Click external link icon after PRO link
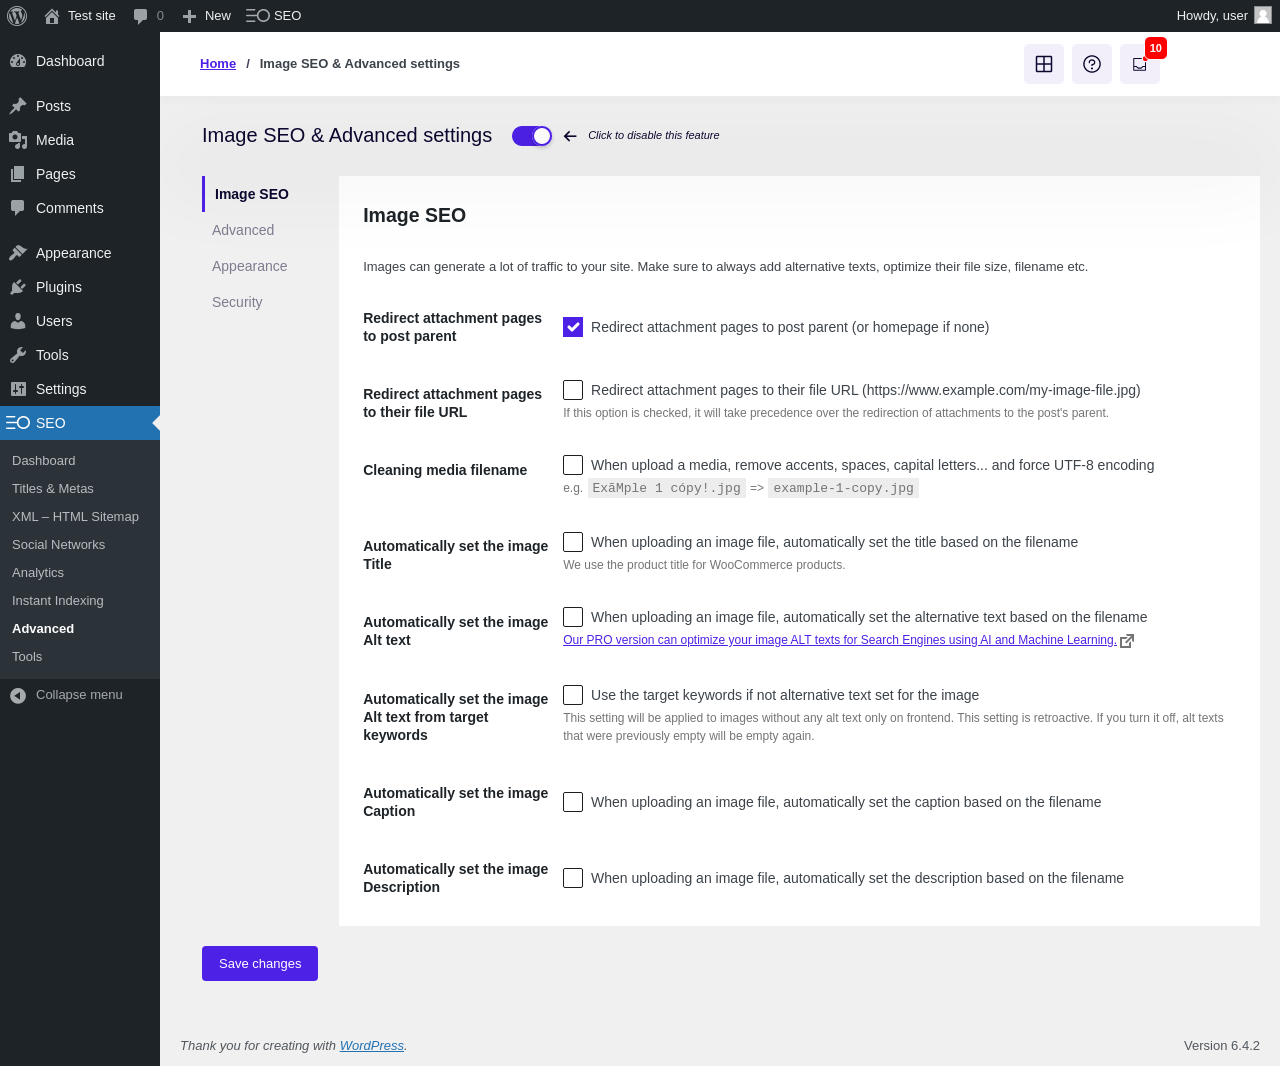1280x1066 pixels. pos(1127,641)
